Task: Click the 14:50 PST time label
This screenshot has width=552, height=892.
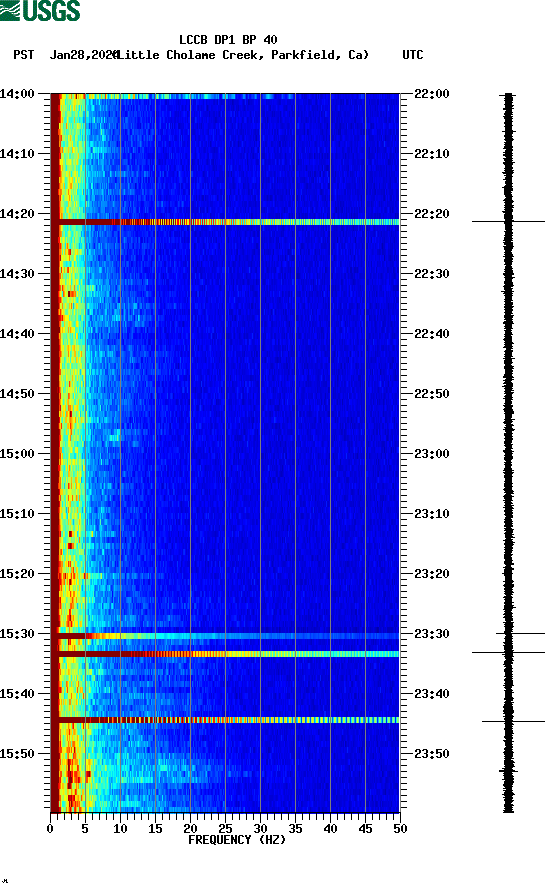Action: (17, 394)
